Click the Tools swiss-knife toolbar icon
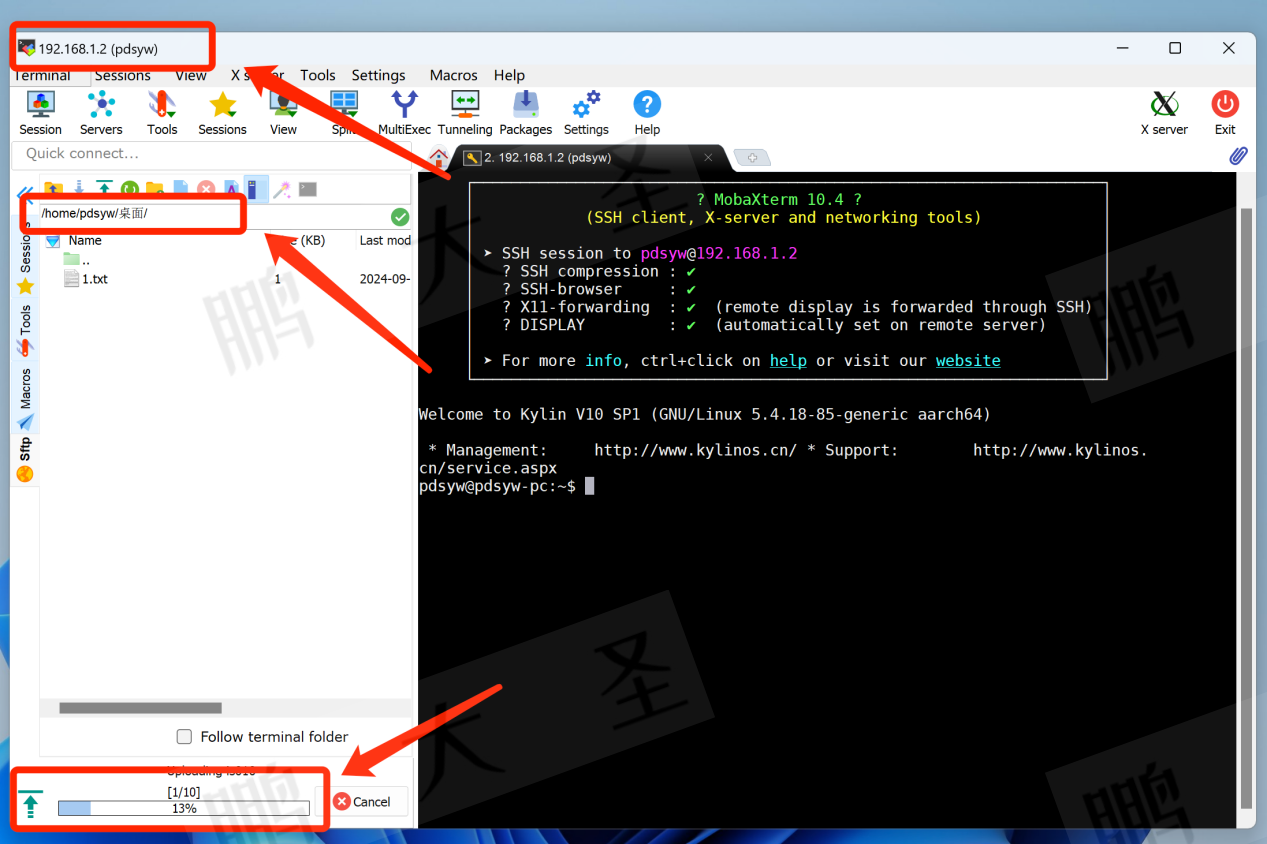 point(162,112)
